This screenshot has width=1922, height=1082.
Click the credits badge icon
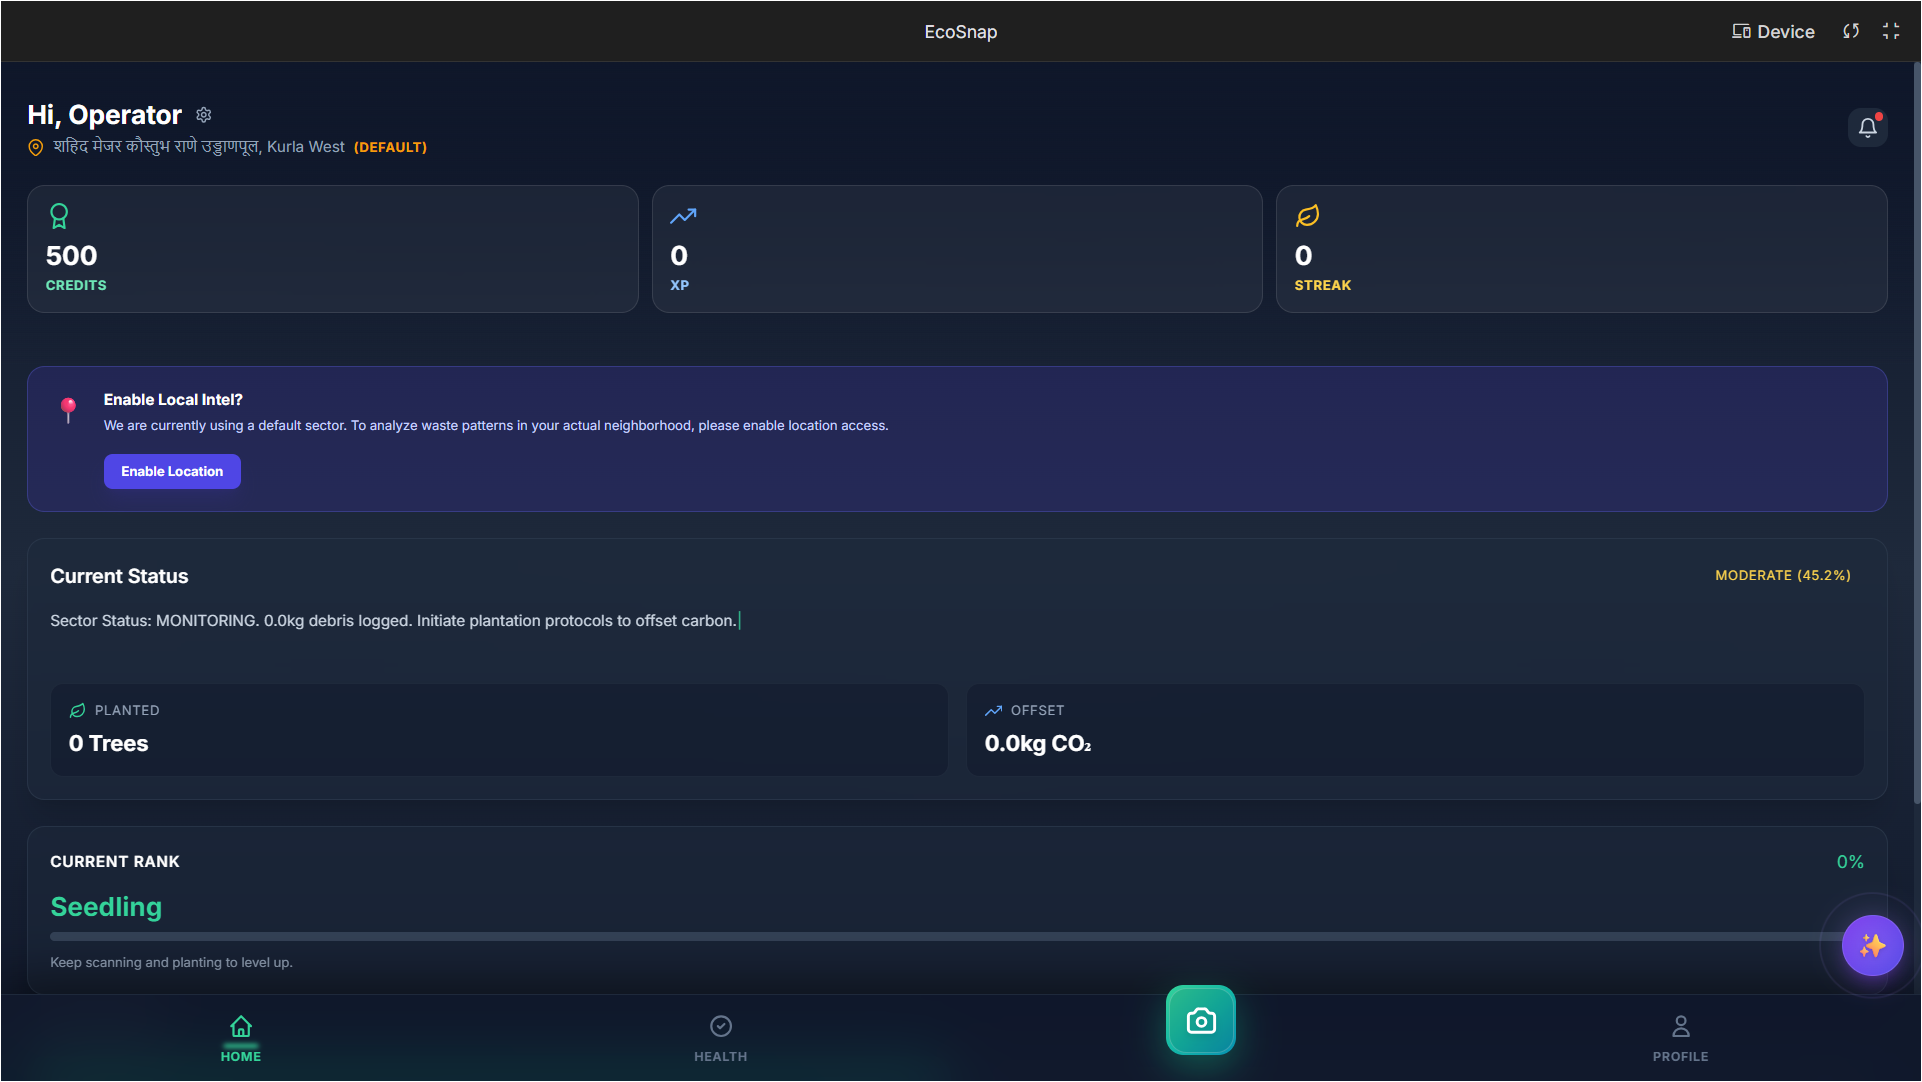pos(59,216)
